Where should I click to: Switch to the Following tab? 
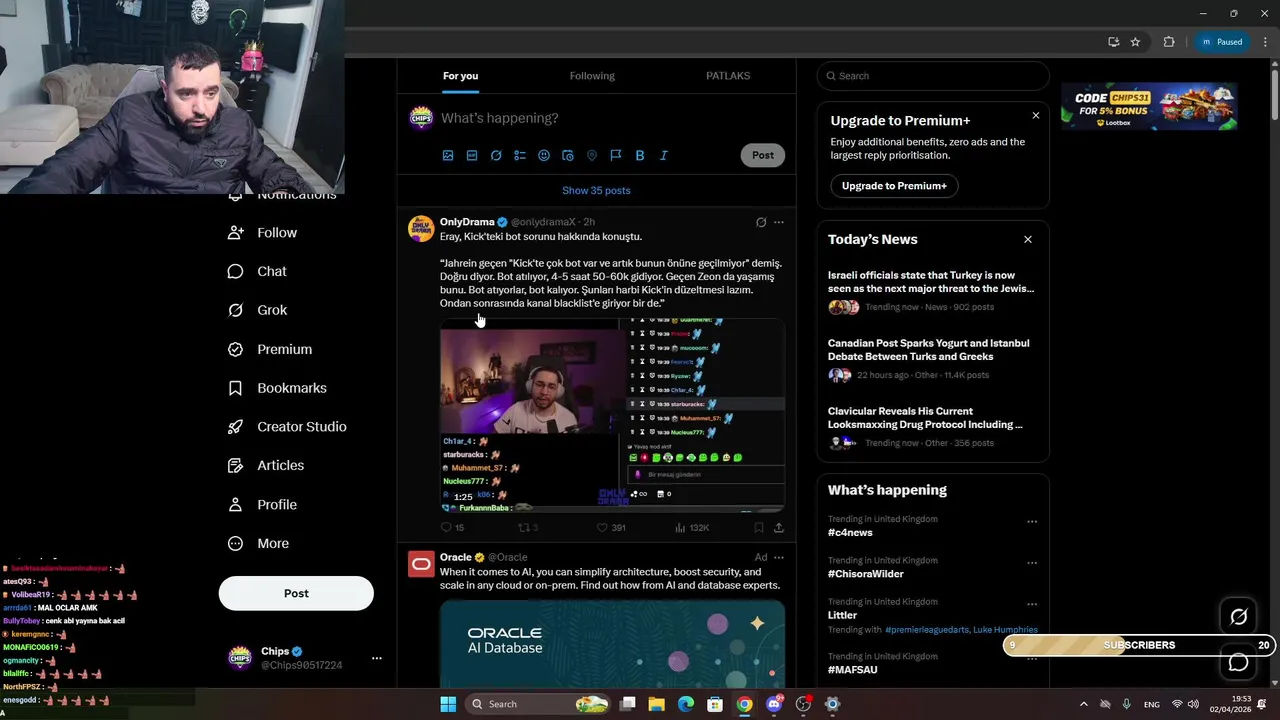[x=592, y=76]
